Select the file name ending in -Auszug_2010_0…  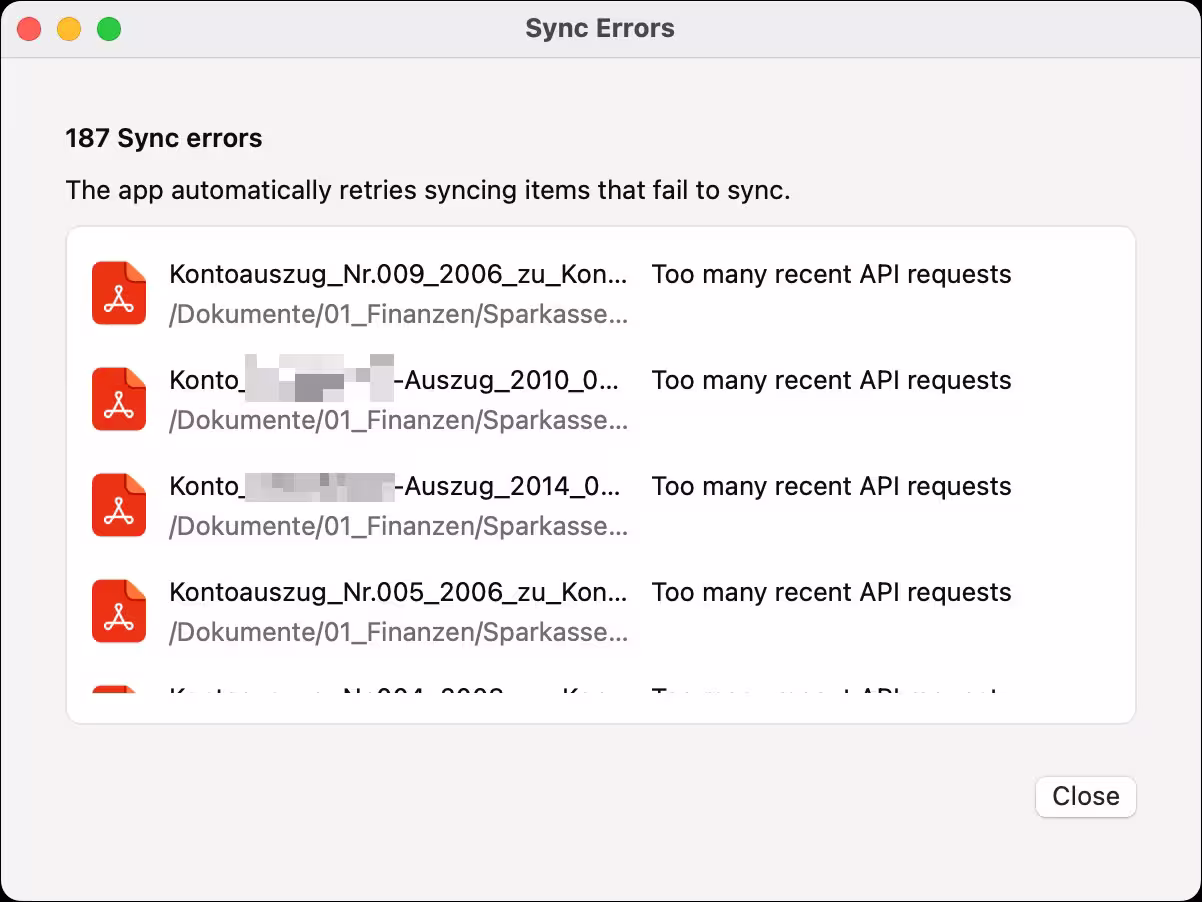coord(395,381)
